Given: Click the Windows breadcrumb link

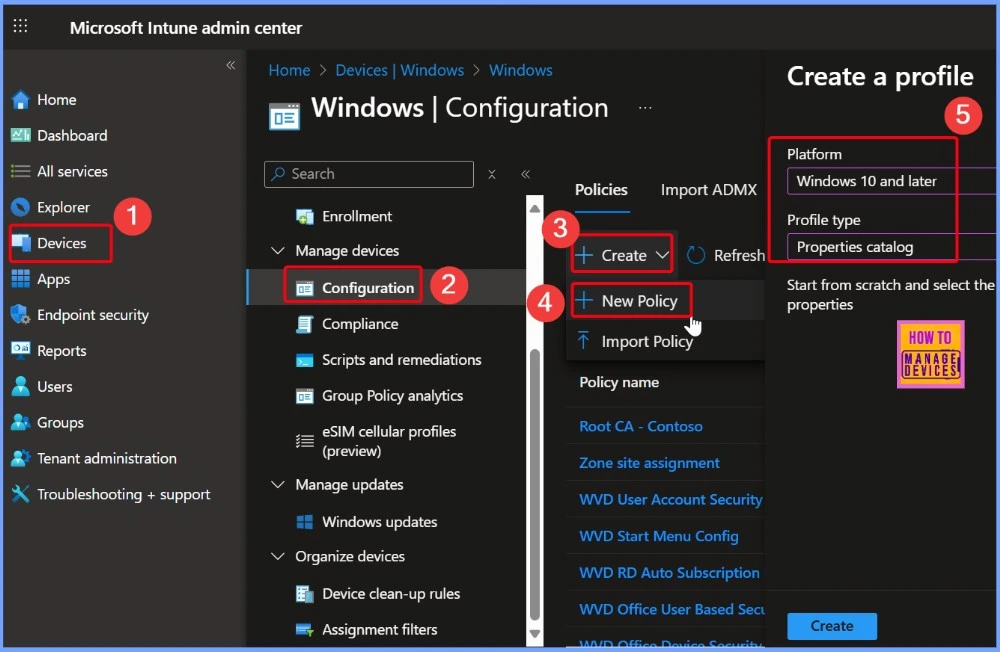Looking at the screenshot, I should tap(520, 70).
